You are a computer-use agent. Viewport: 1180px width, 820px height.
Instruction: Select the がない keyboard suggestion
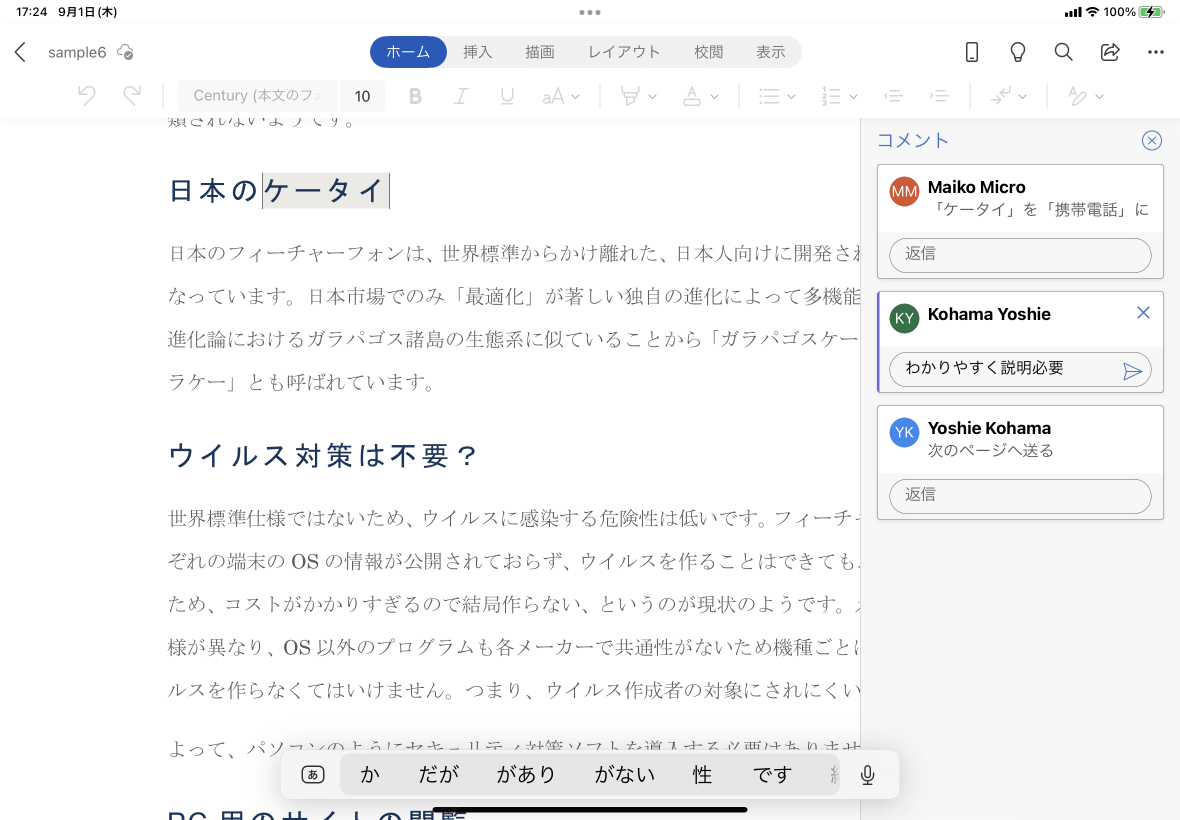pyautogui.click(x=624, y=774)
